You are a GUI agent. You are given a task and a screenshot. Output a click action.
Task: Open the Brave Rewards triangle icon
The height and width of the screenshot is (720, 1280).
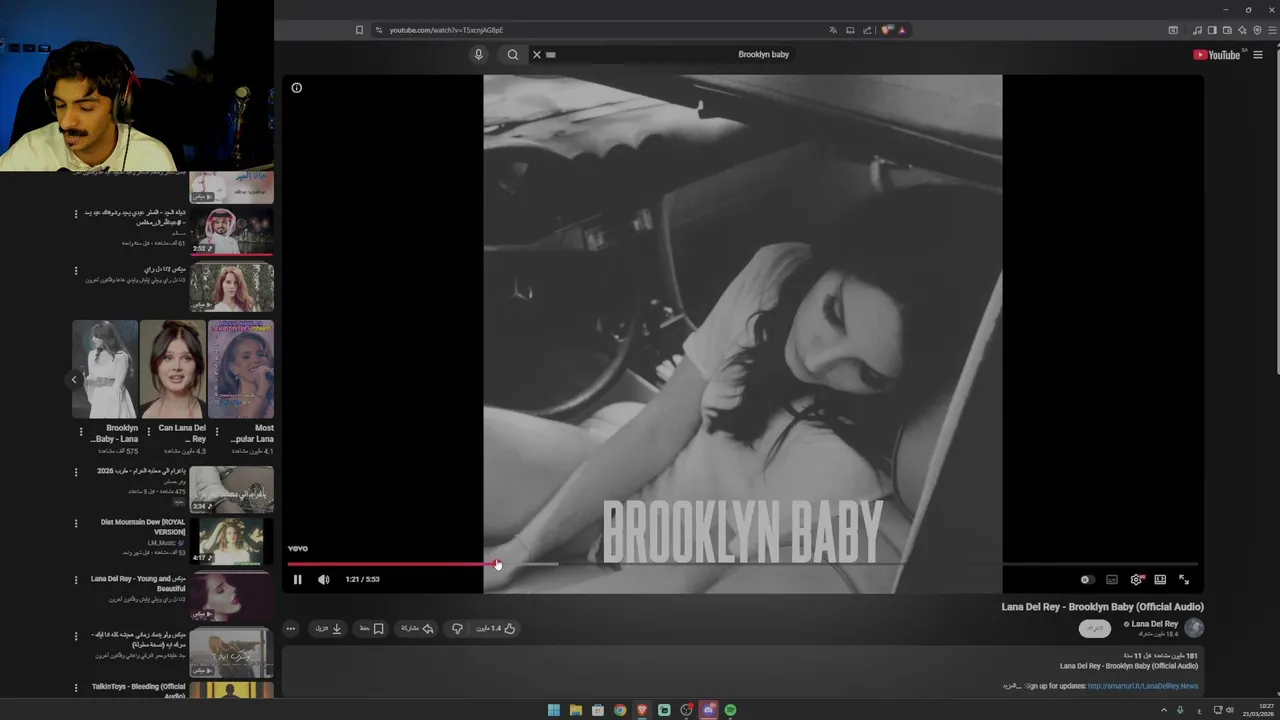click(902, 30)
